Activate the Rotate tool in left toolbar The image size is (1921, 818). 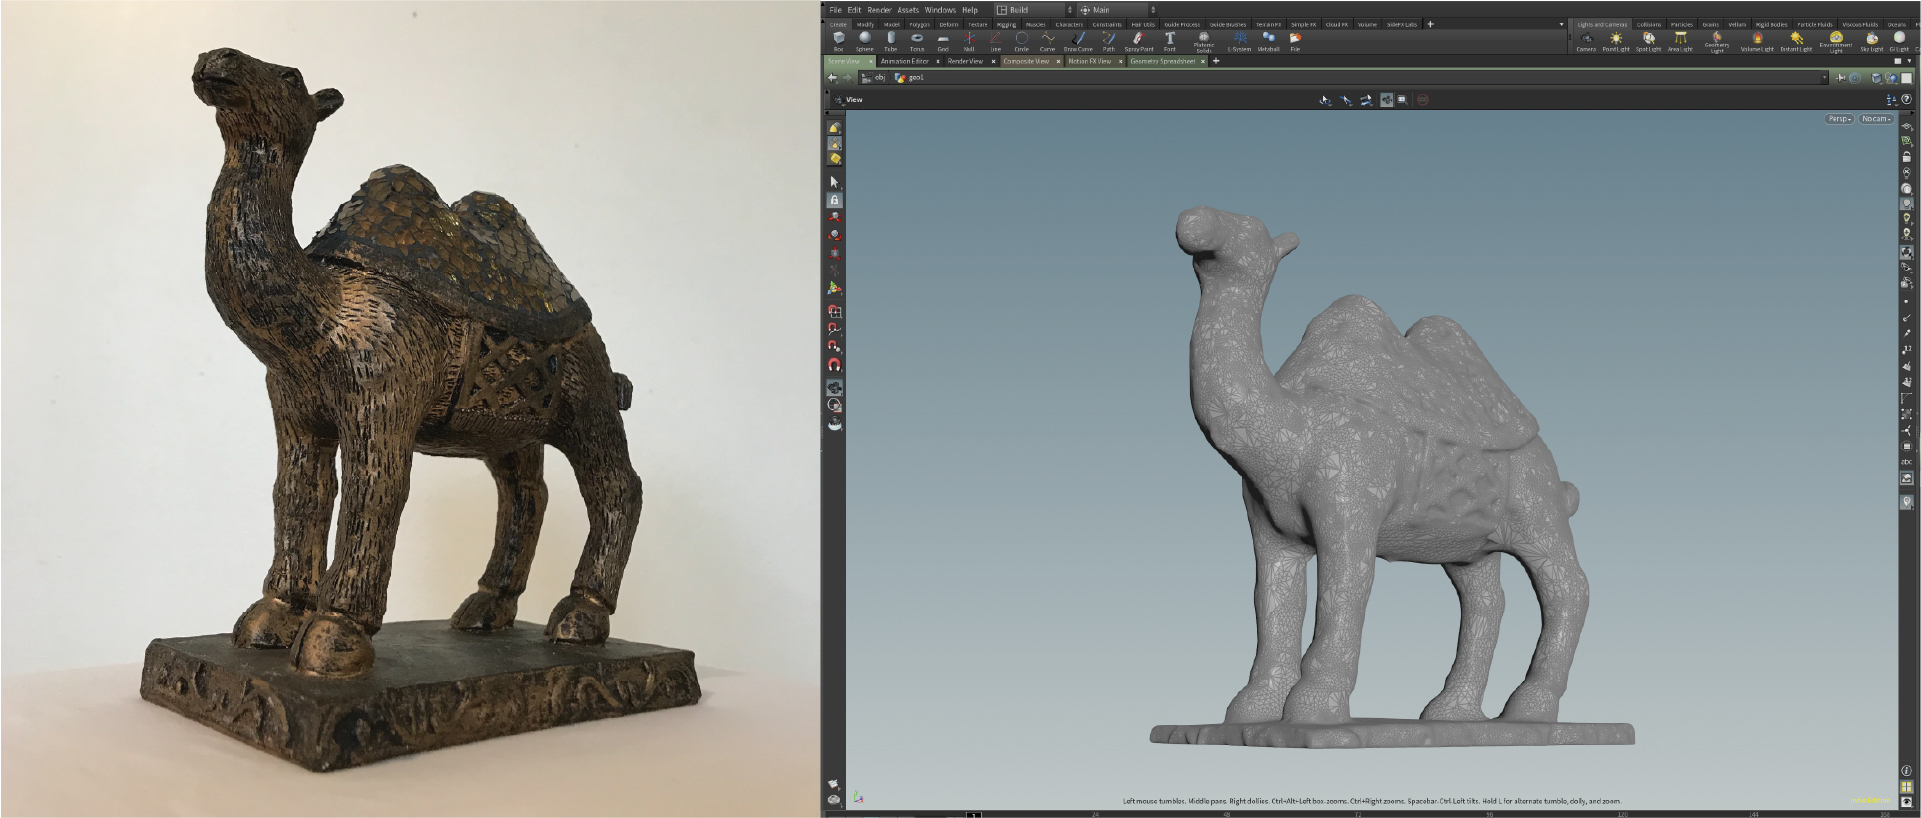tap(834, 236)
